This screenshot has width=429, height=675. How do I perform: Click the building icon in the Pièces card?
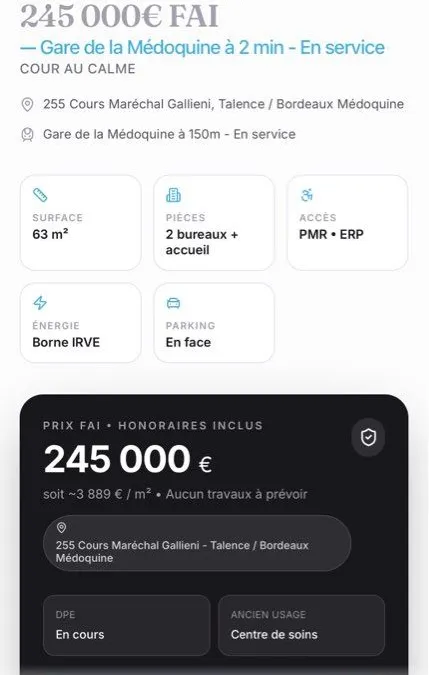click(173, 195)
